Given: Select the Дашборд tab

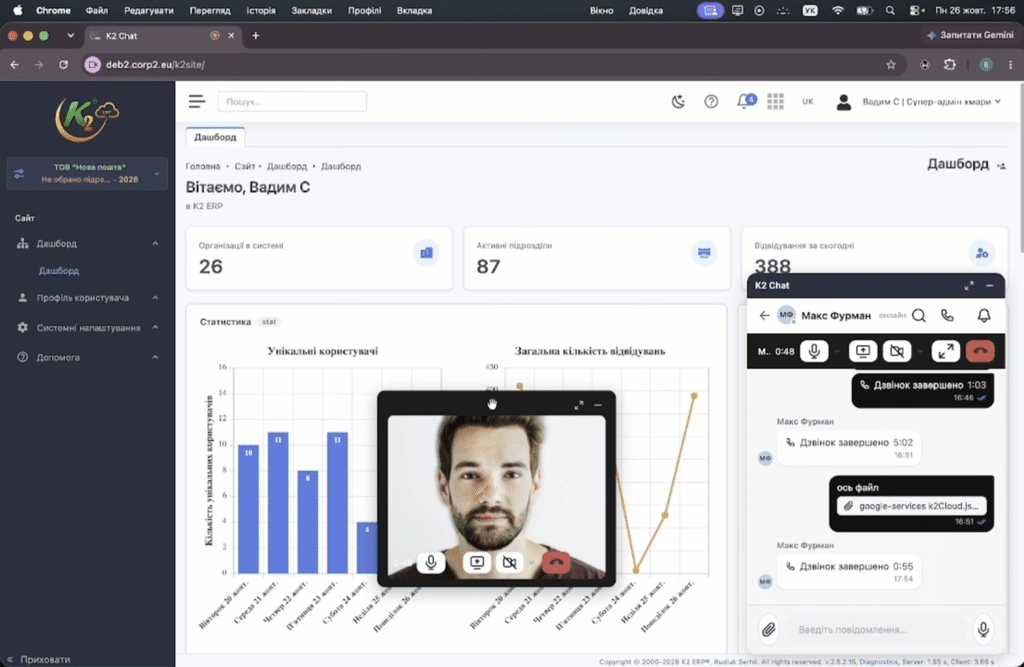Looking at the screenshot, I should (215, 137).
